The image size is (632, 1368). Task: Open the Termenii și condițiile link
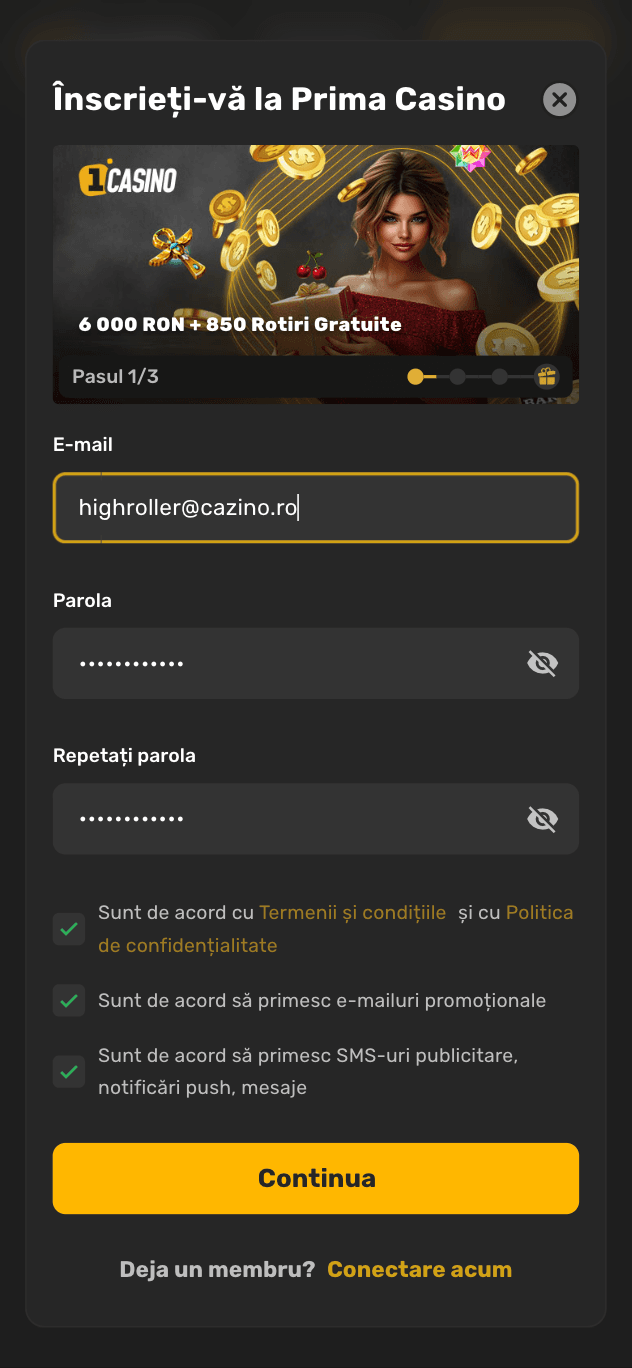[352, 912]
